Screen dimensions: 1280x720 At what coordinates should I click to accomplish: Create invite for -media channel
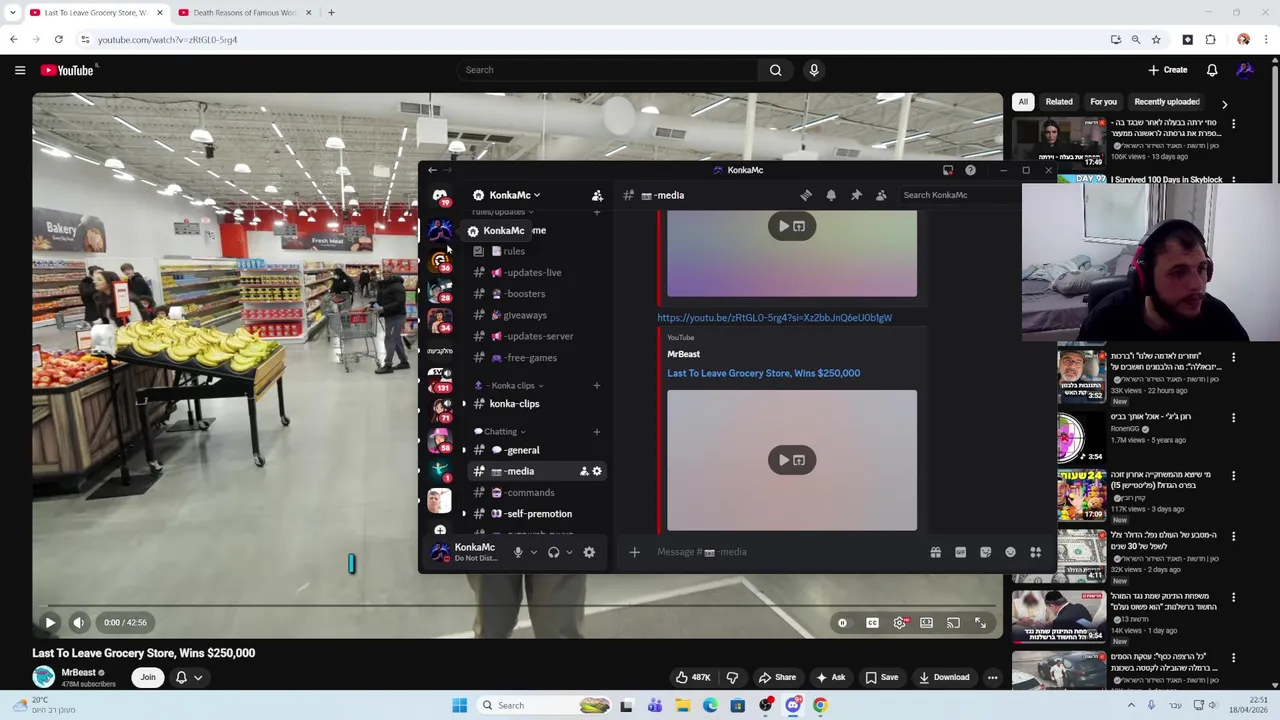coord(584,471)
